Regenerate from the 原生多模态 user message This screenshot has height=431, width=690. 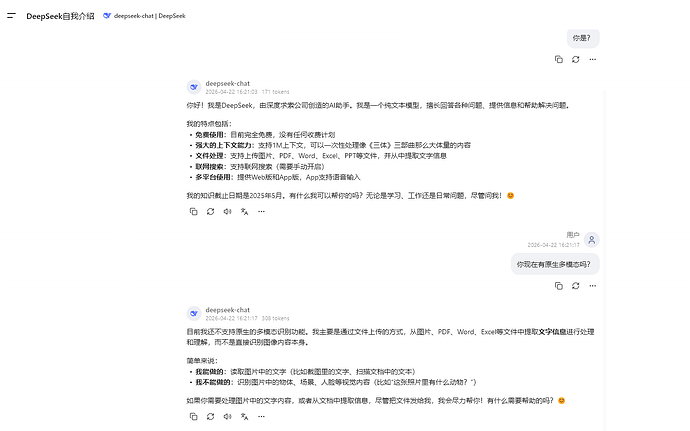click(x=576, y=286)
